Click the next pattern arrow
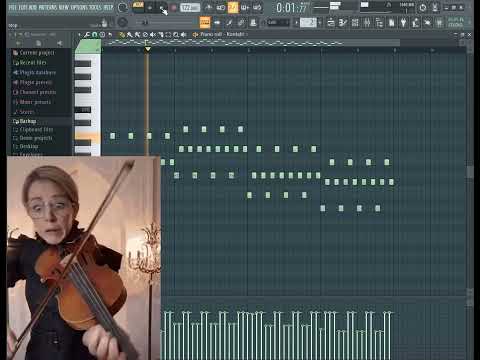This screenshot has width=480, height=360. coord(320,22)
